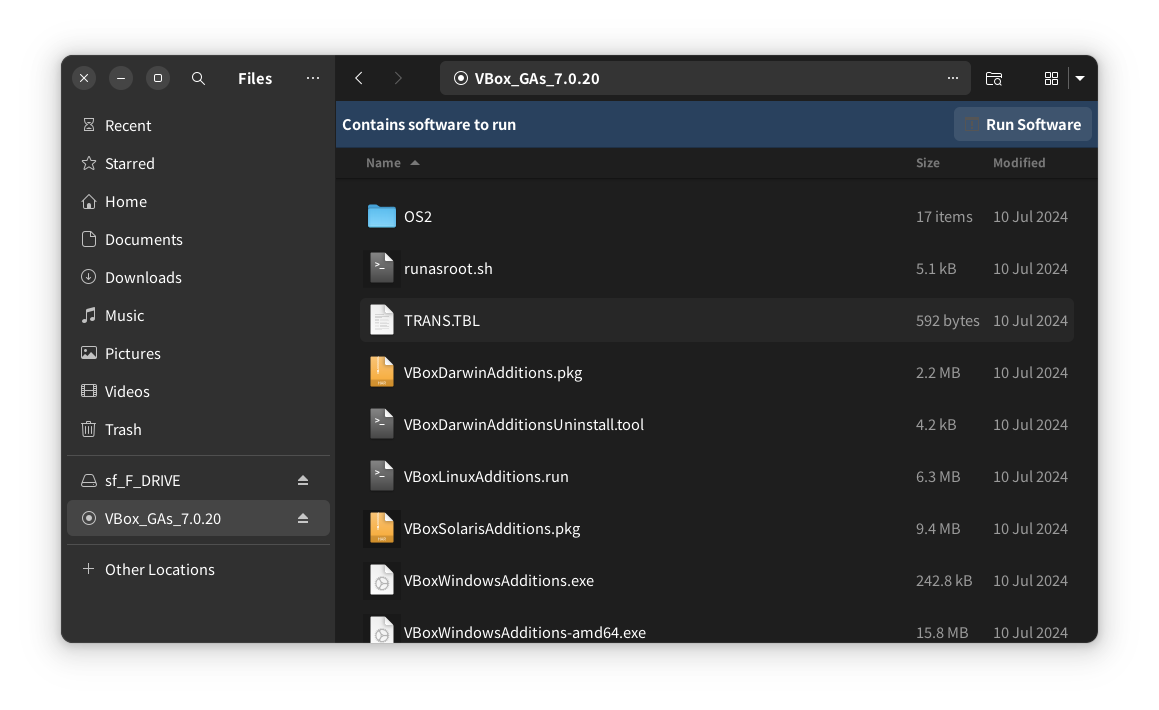The height and width of the screenshot is (710, 1159).
Task: Select VBoxDarwinAdditionsUninstall.tool file name
Action: [523, 425]
